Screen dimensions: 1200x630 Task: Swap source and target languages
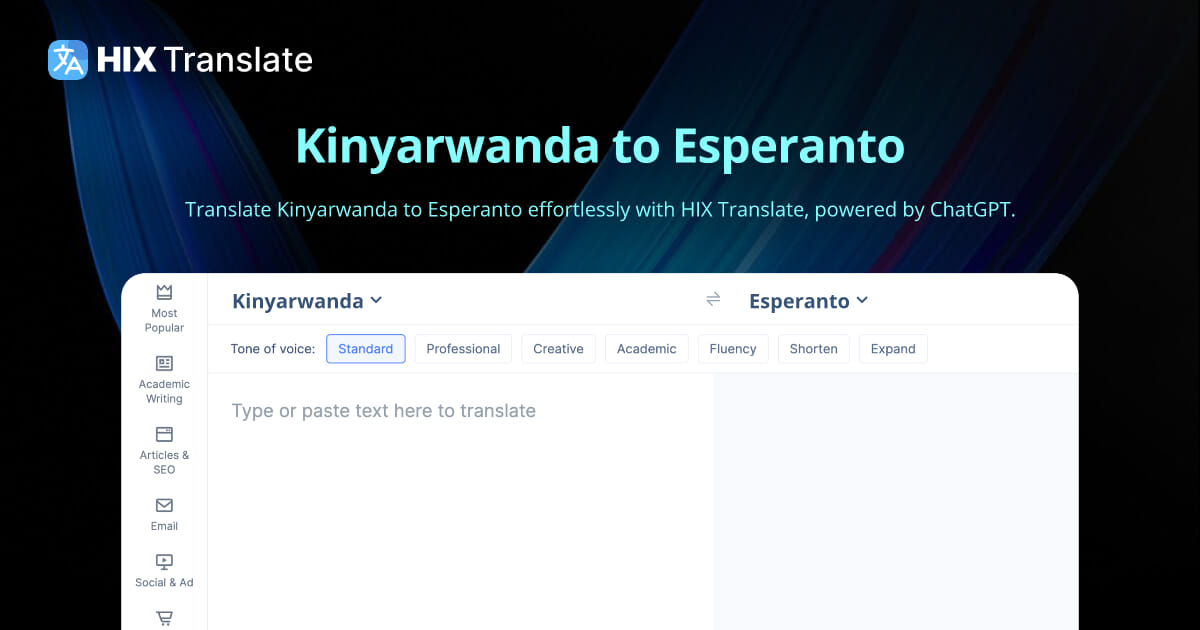[713, 299]
